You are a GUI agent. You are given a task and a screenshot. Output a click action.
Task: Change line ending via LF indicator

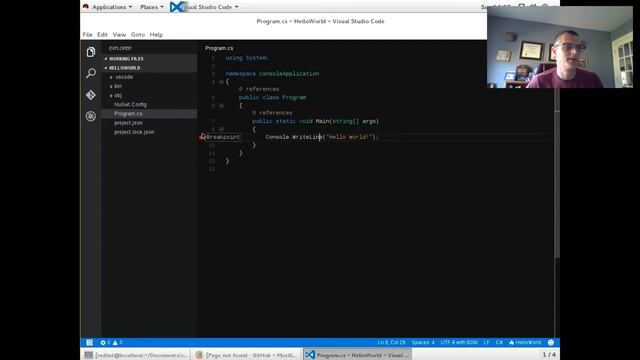(x=486, y=342)
